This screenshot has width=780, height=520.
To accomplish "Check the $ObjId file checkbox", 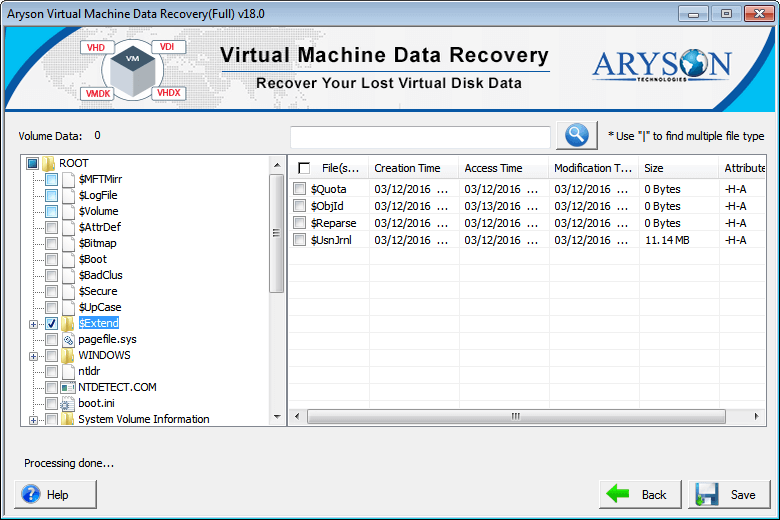I will pos(299,206).
